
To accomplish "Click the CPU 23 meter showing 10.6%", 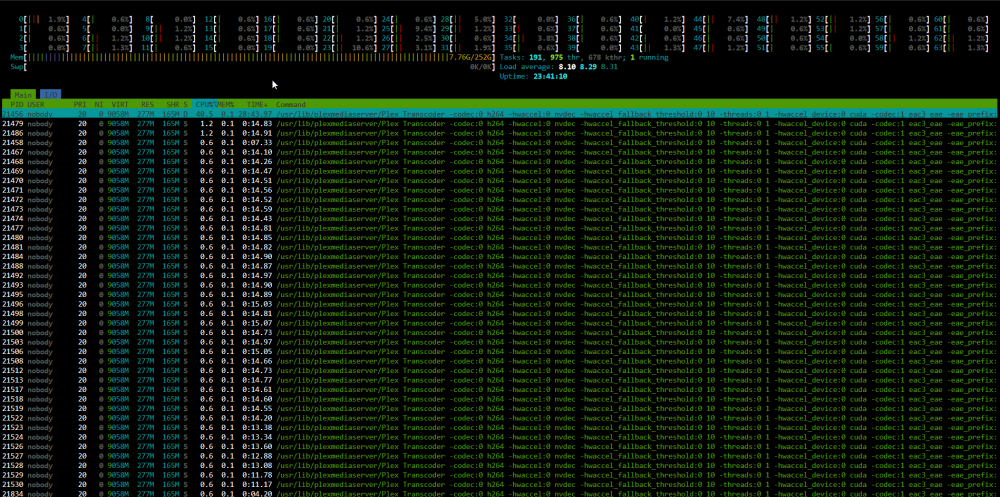I will [x=349, y=48].
